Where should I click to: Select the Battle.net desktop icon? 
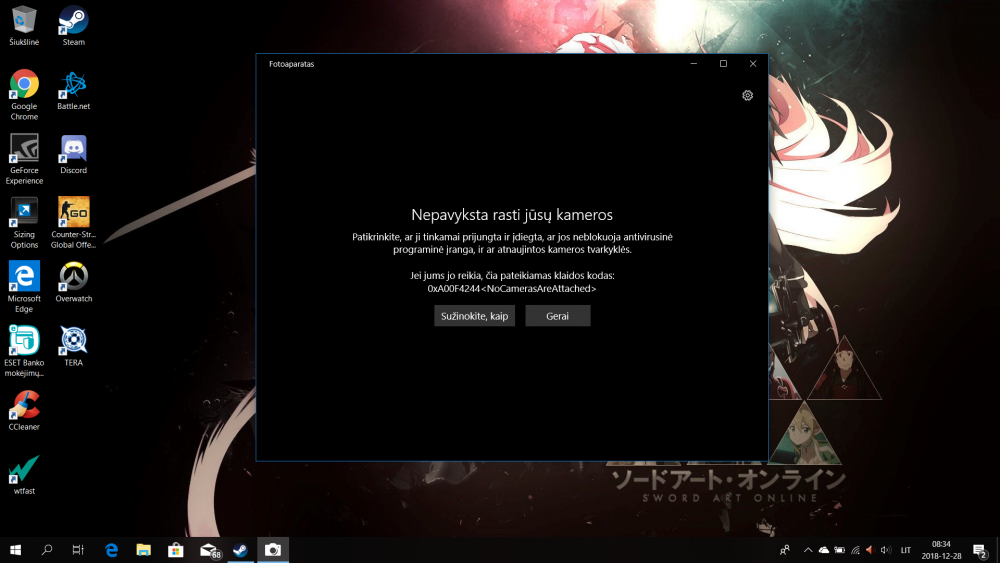(73, 91)
